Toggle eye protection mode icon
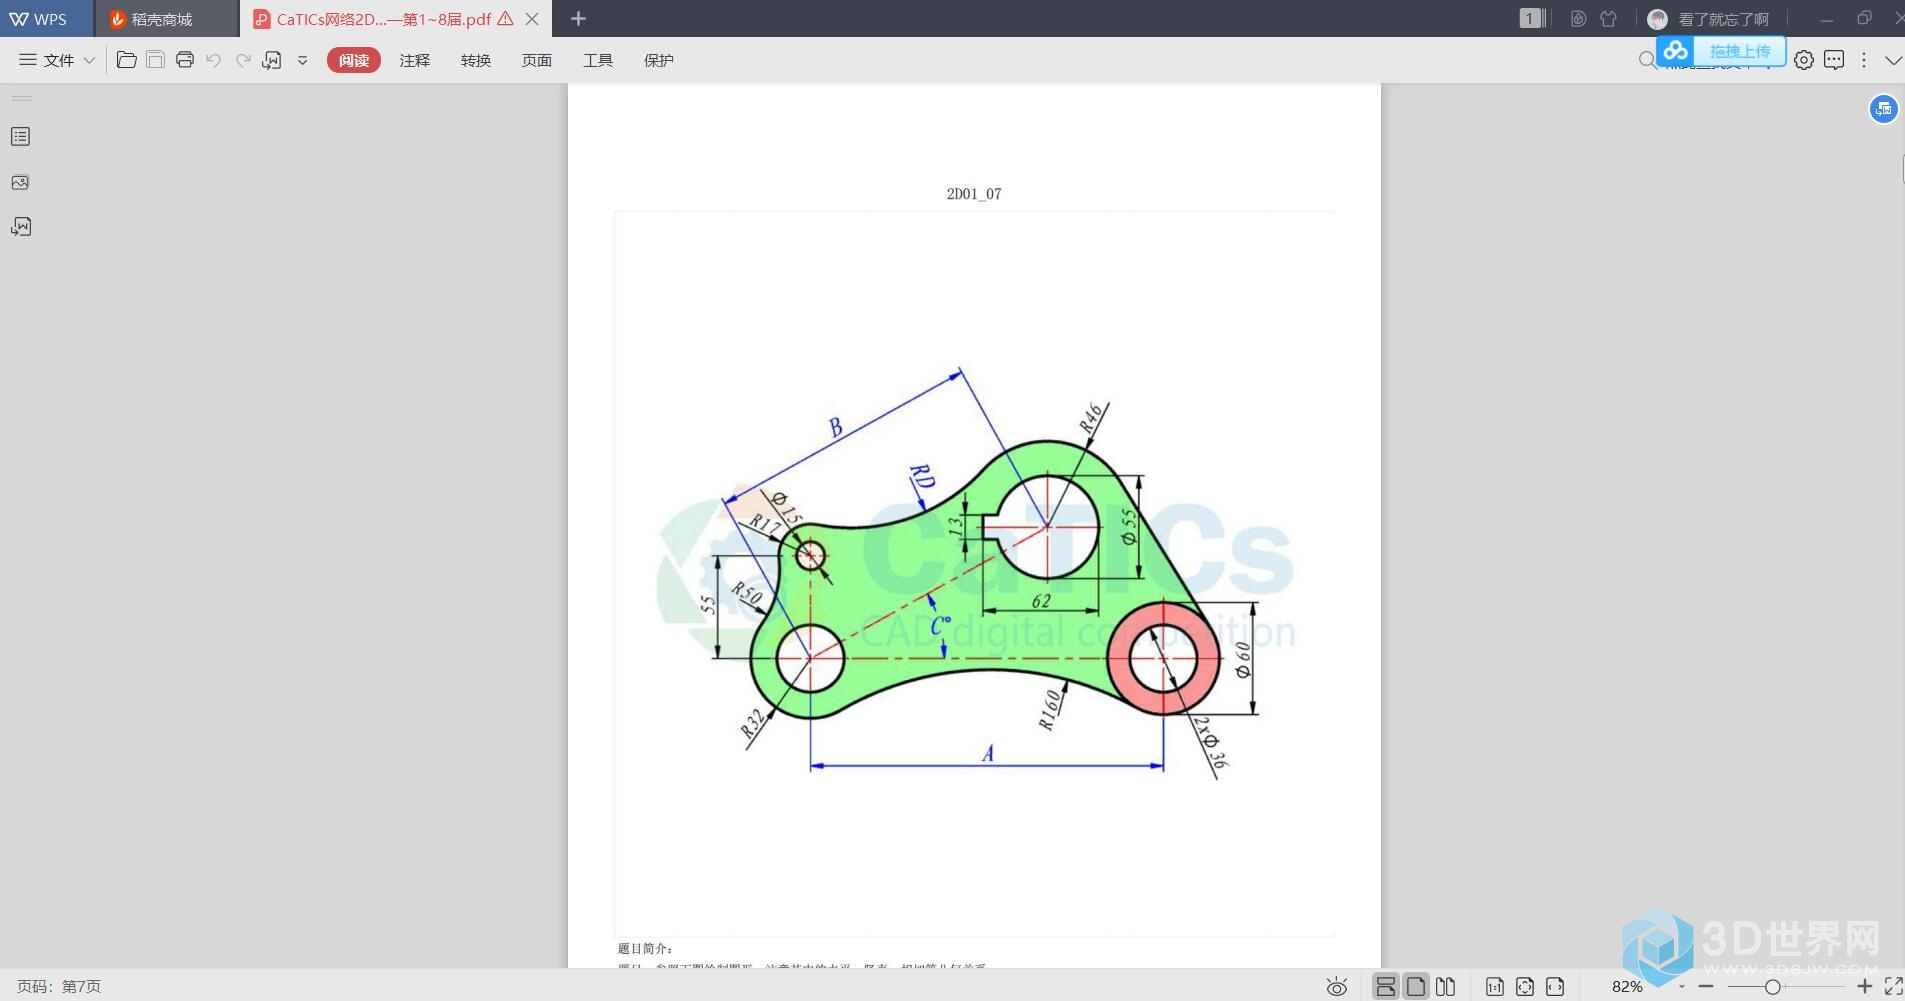Image resolution: width=1905 pixels, height=1001 pixels. point(1336,987)
